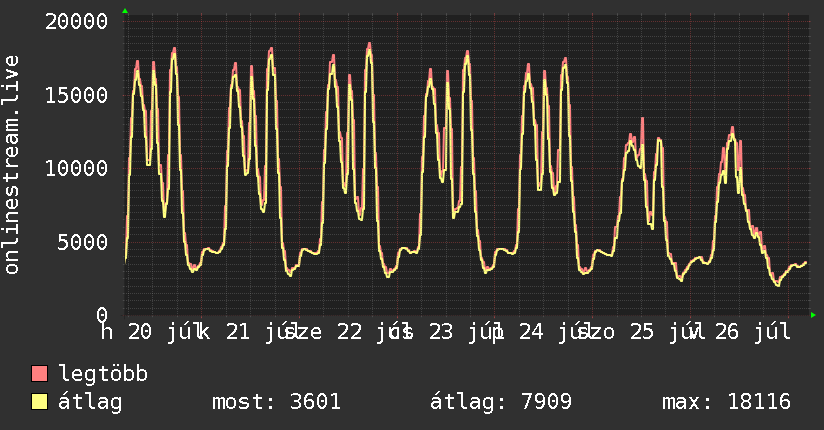Click the pink legtöbb color swatch
This screenshot has width=824, height=430.
[39, 373]
